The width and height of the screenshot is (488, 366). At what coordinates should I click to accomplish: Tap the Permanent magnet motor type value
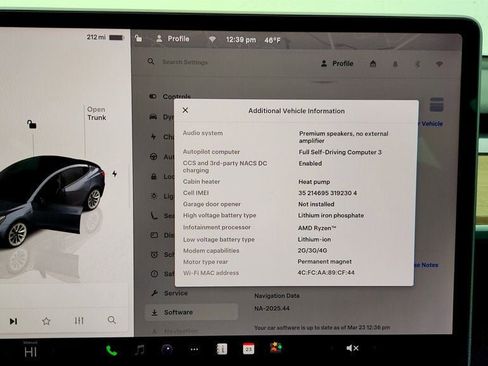pyautogui.click(x=324, y=261)
